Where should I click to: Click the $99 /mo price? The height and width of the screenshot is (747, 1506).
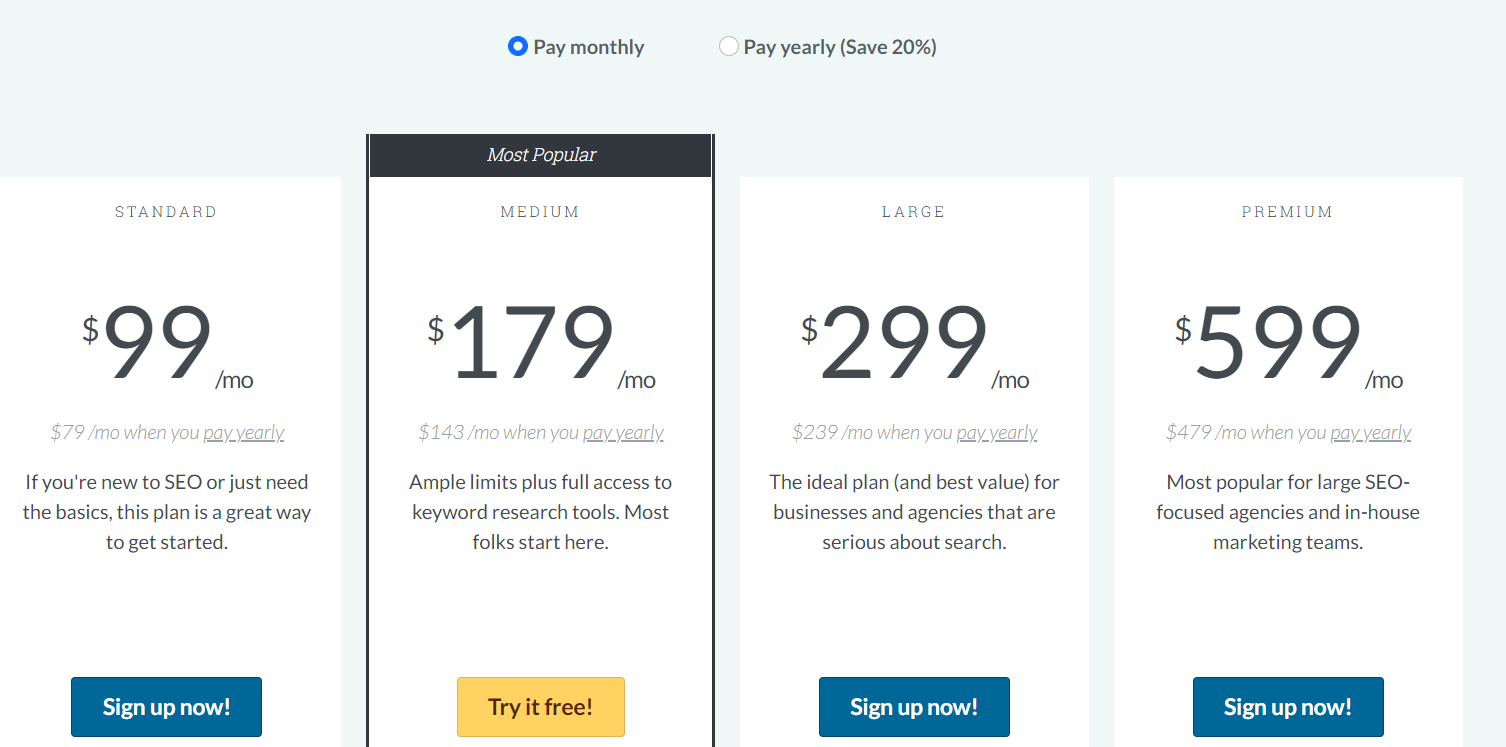coord(160,345)
